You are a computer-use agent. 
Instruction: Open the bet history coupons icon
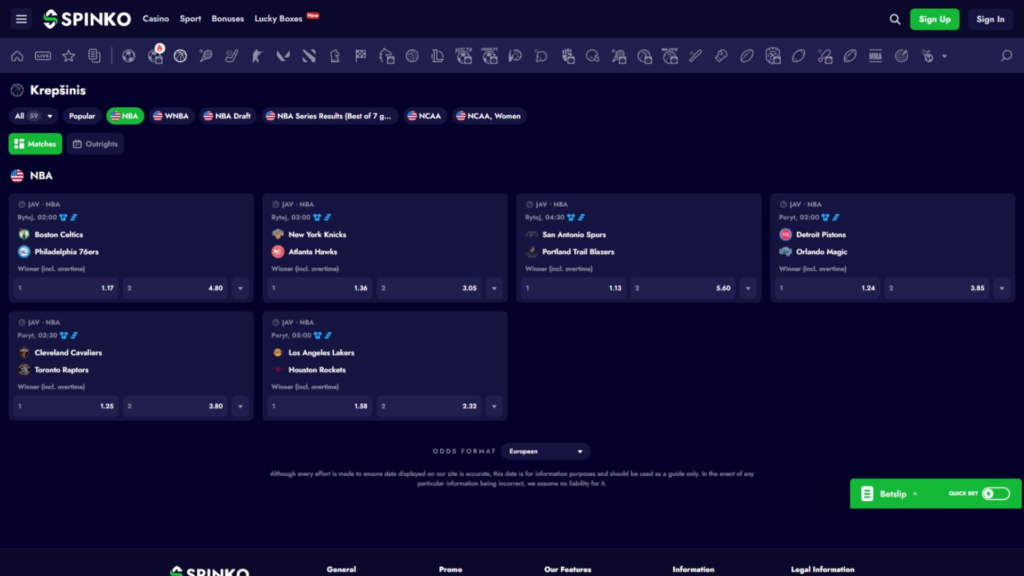(x=95, y=56)
